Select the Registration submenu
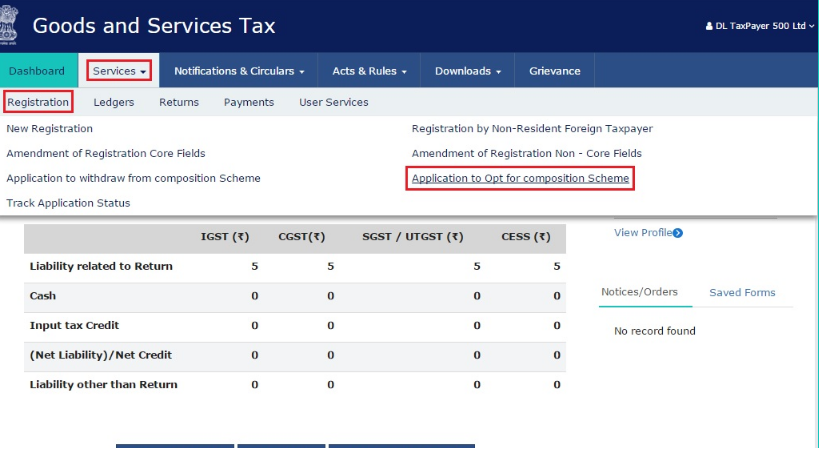This screenshot has height=468, width=821. (x=38, y=102)
